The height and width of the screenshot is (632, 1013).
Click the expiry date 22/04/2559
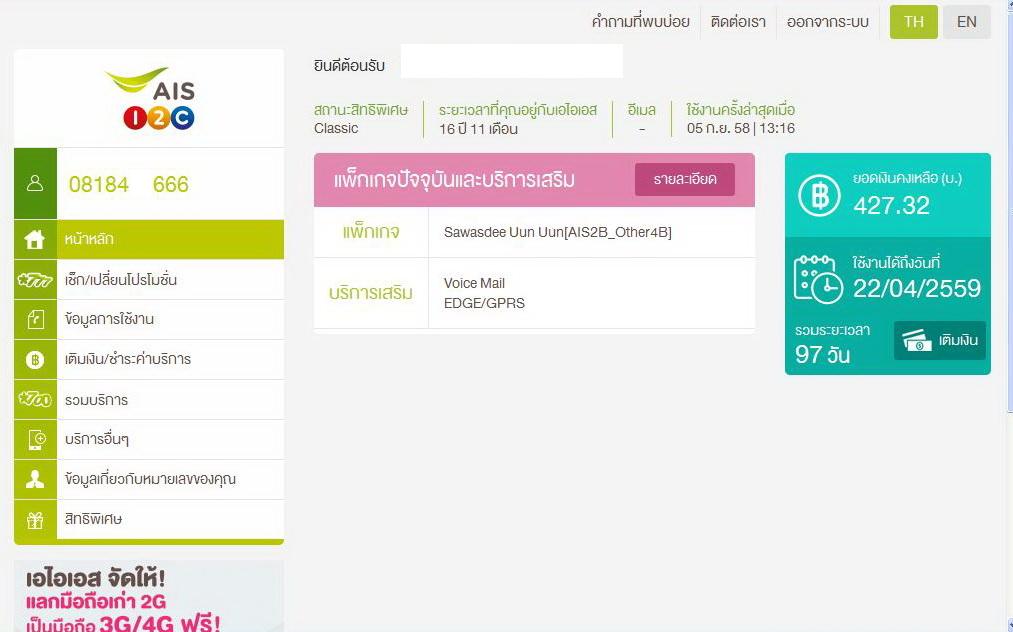[917, 288]
